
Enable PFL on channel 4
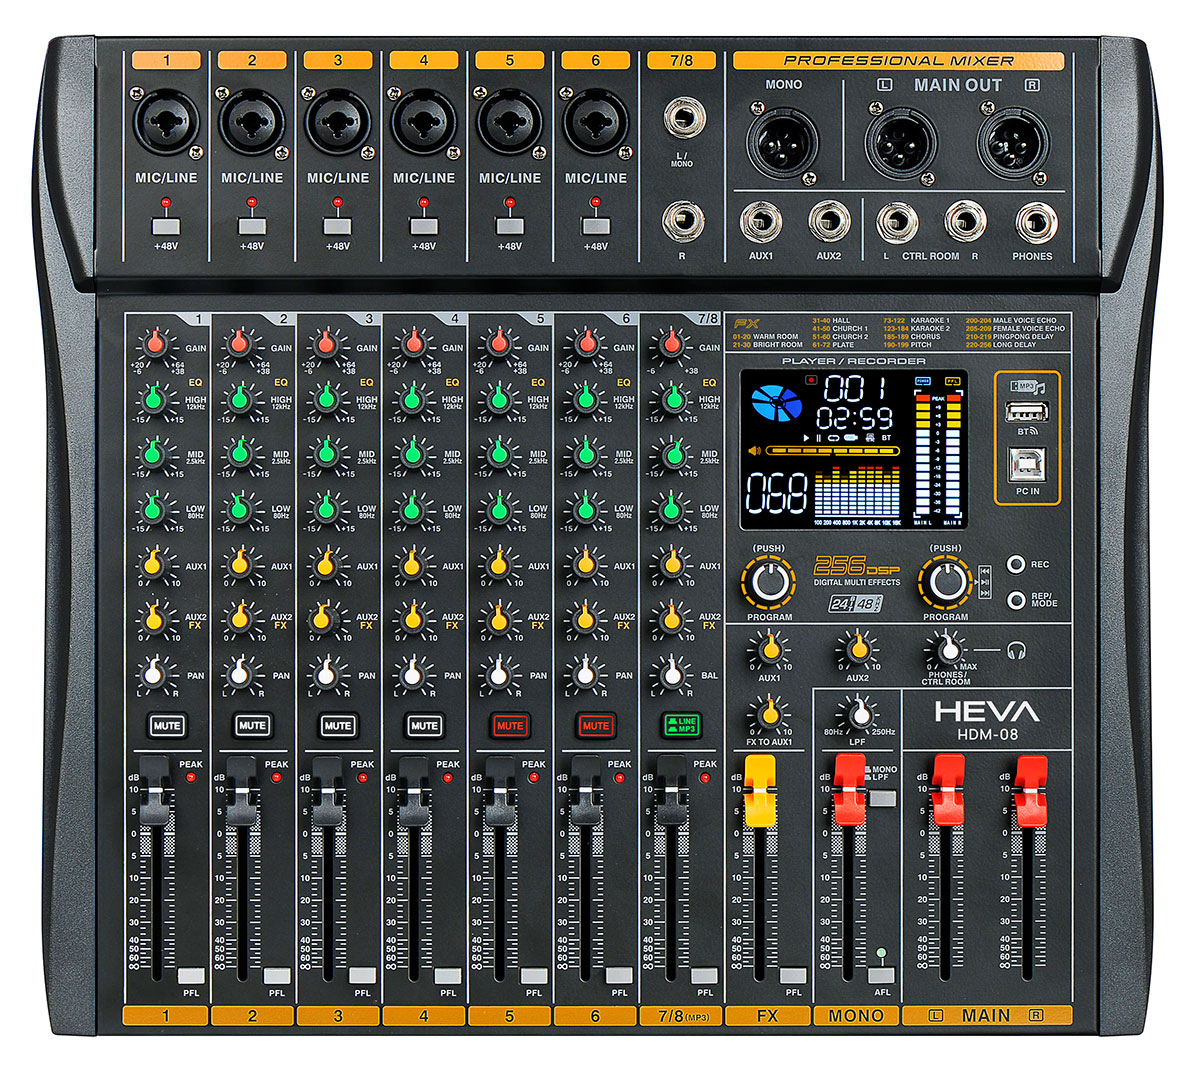(x=448, y=976)
